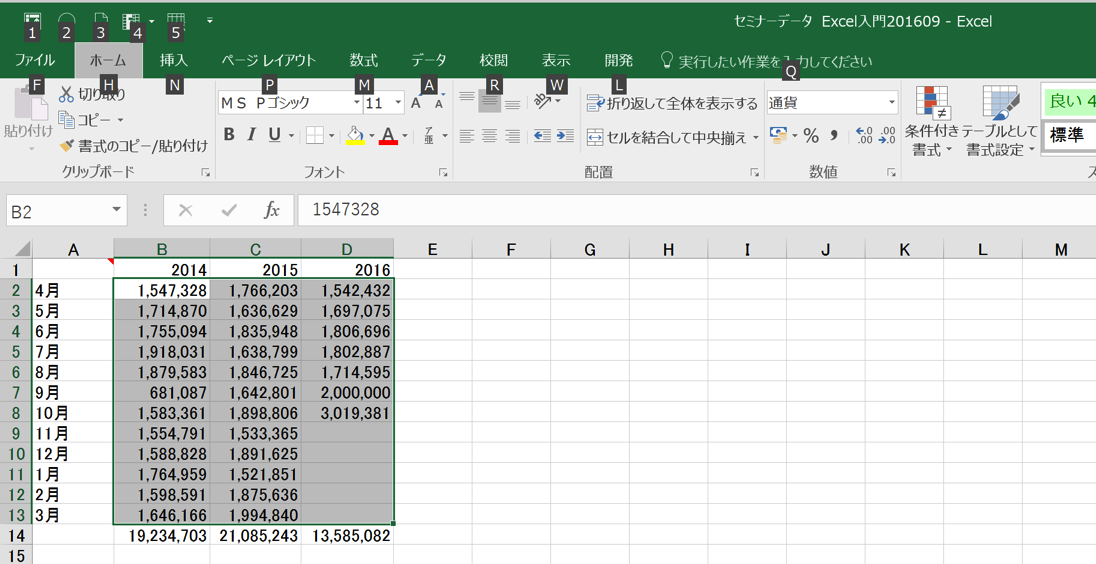The image size is (1096, 564).
Task: Toggle middle vertical alignment
Action: coord(489,103)
